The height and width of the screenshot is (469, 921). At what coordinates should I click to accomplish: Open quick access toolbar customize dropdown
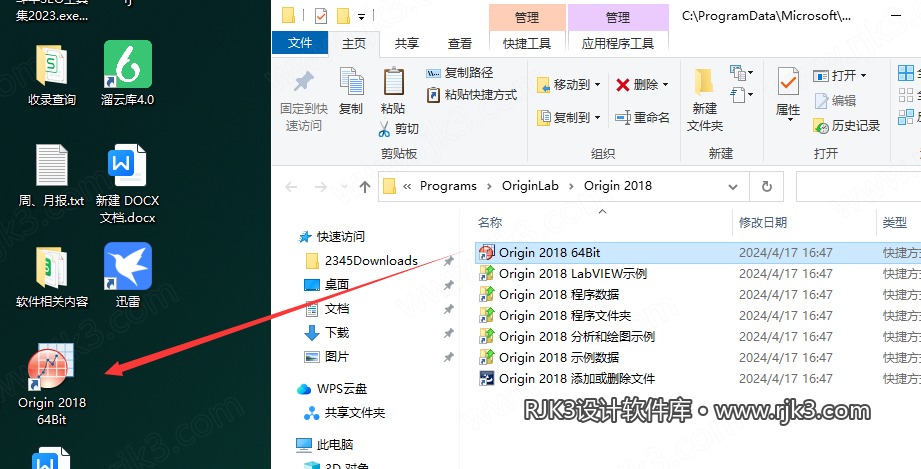361,16
